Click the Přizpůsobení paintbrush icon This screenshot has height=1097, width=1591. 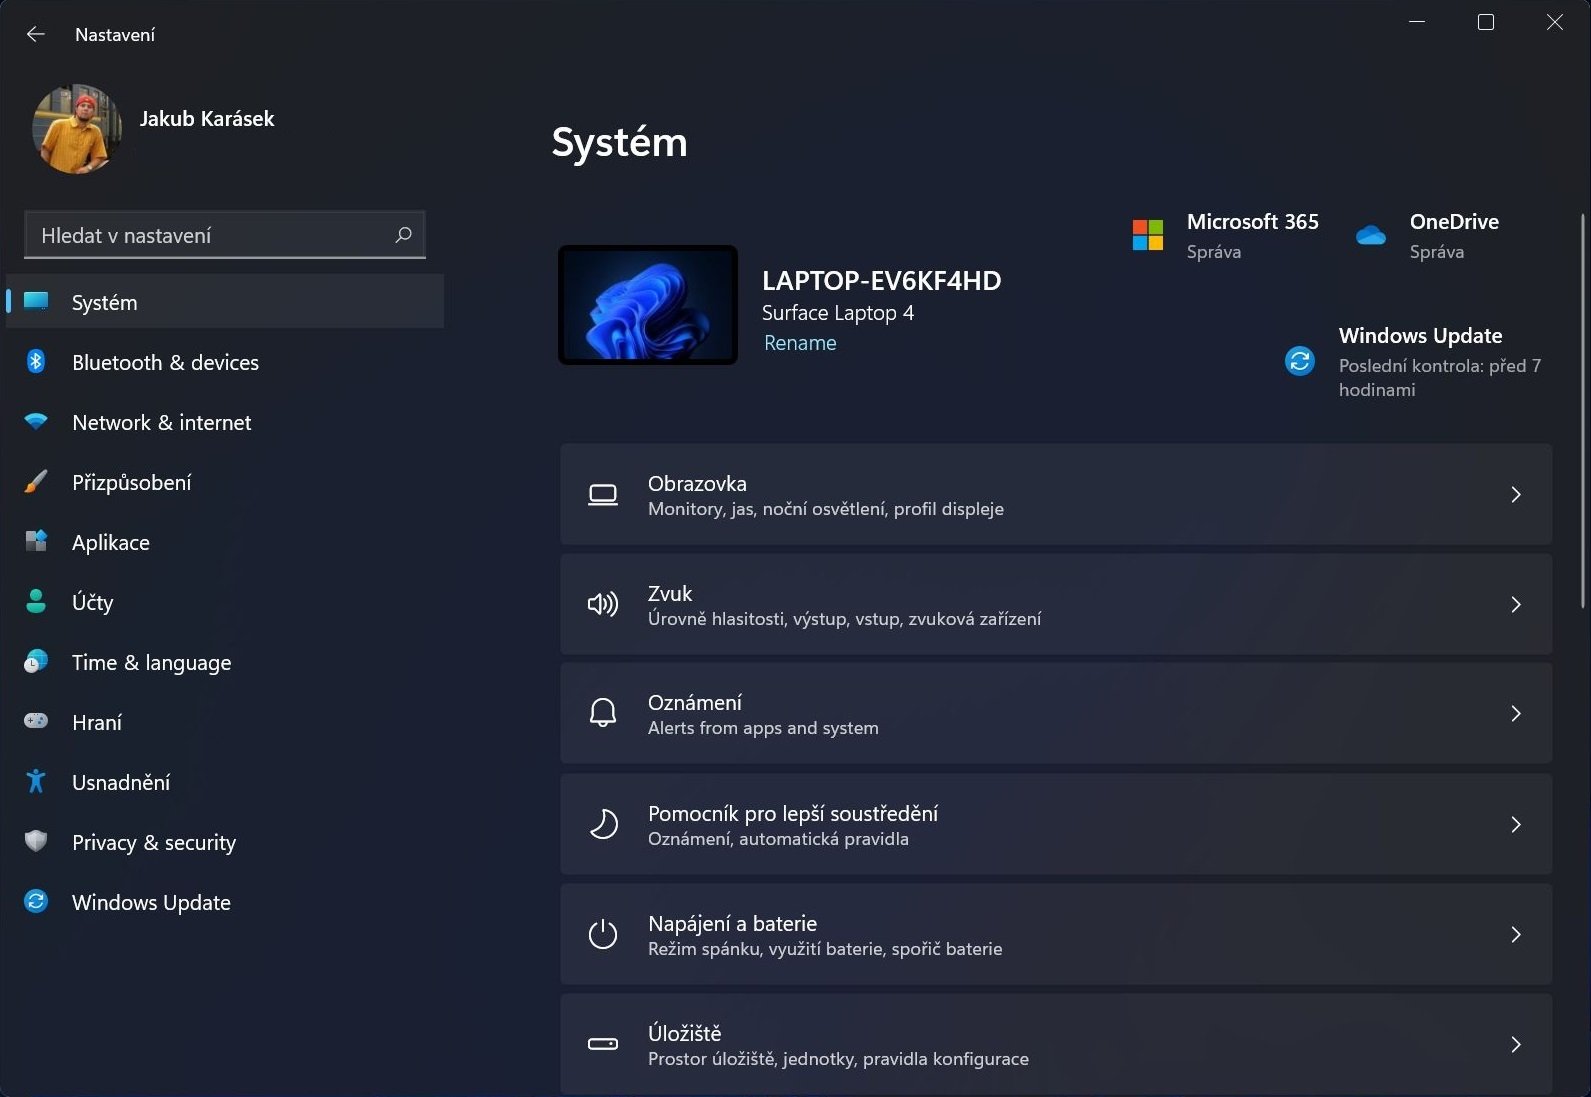click(36, 481)
